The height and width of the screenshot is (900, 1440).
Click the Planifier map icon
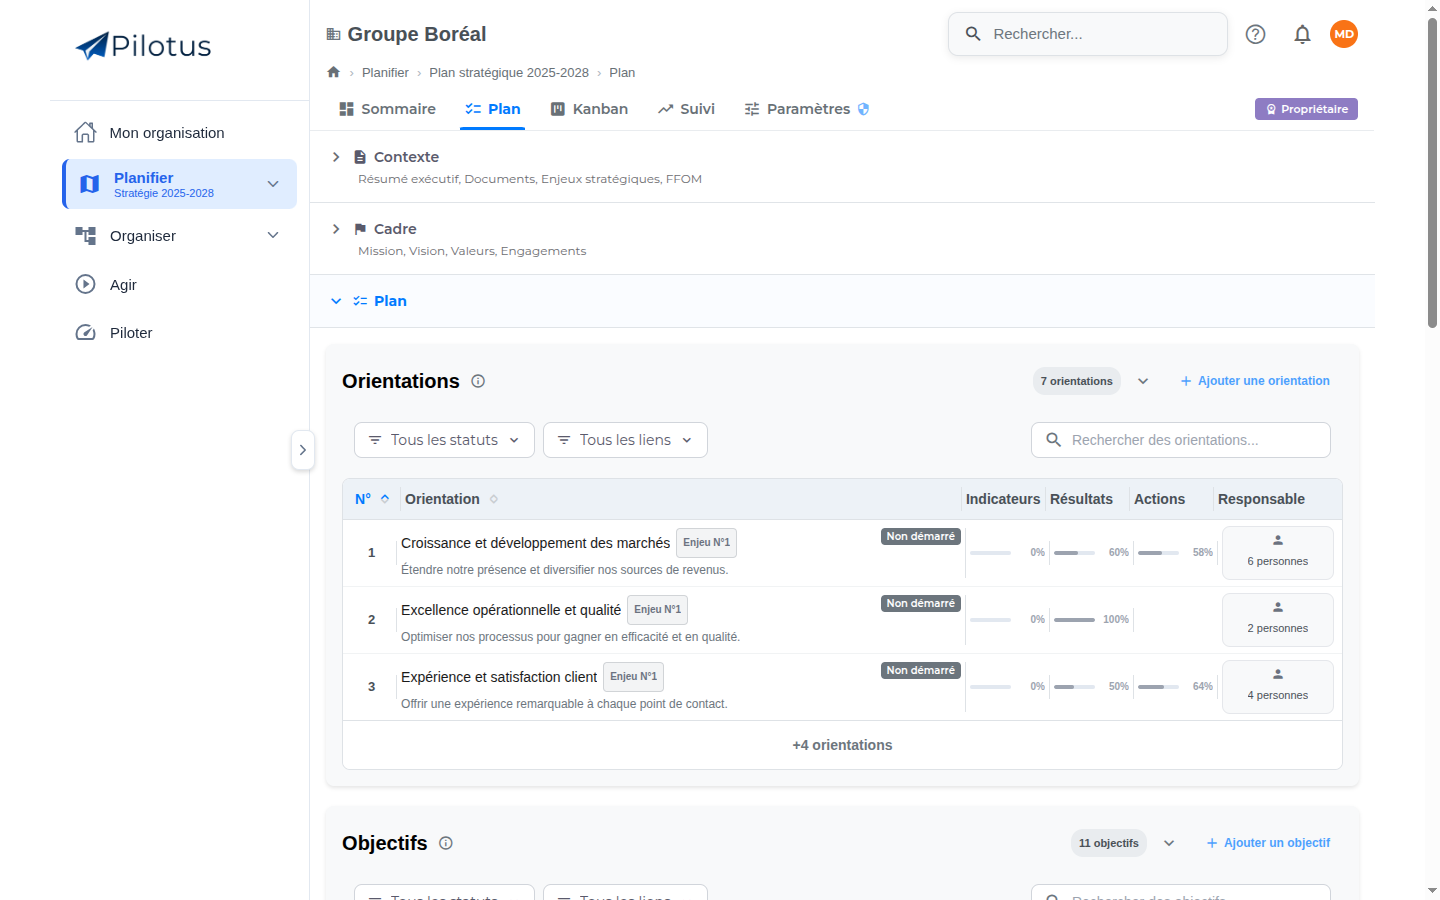click(x=90, y=184)
